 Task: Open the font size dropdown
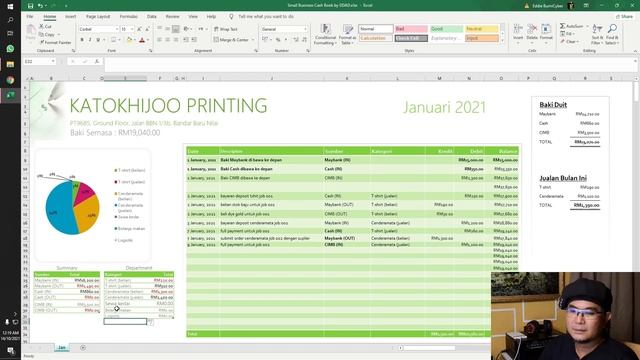coord(132,29)
